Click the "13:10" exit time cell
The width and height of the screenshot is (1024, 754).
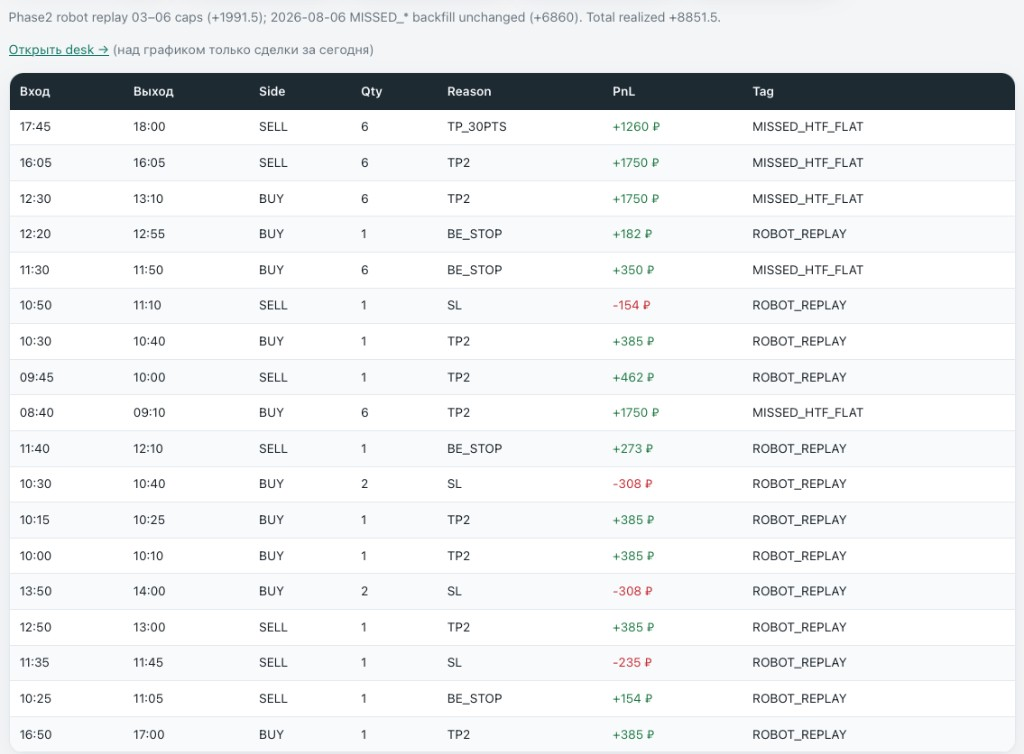tap(148, 198)
